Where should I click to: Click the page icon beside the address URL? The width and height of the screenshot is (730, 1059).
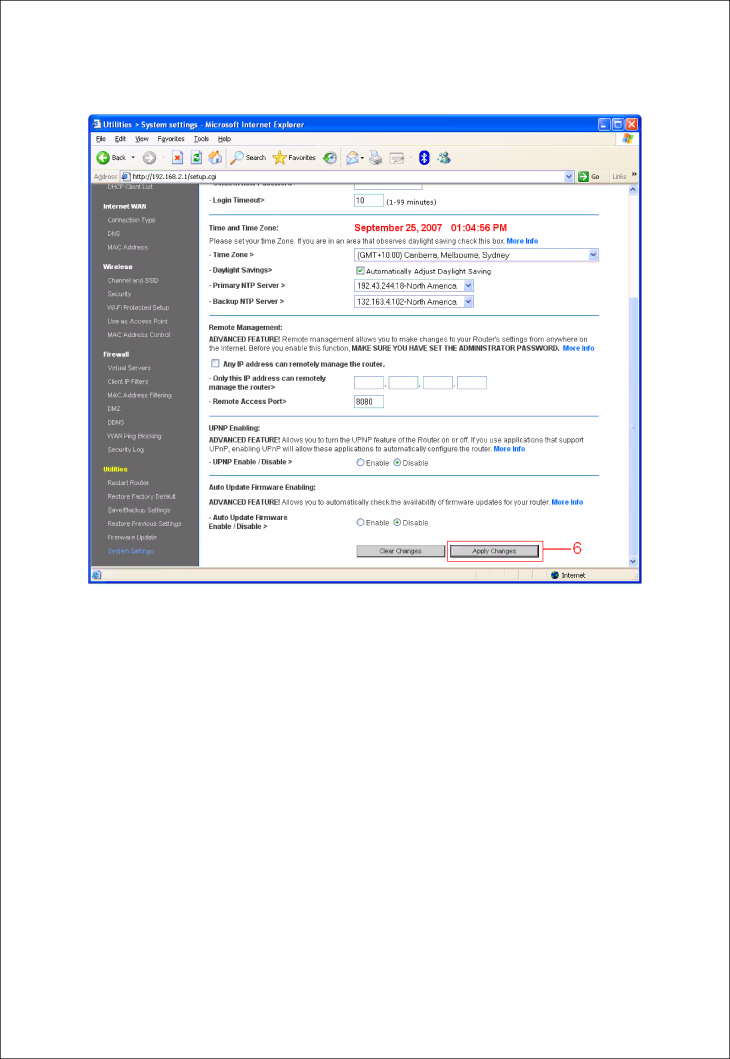tap(126, 176)
